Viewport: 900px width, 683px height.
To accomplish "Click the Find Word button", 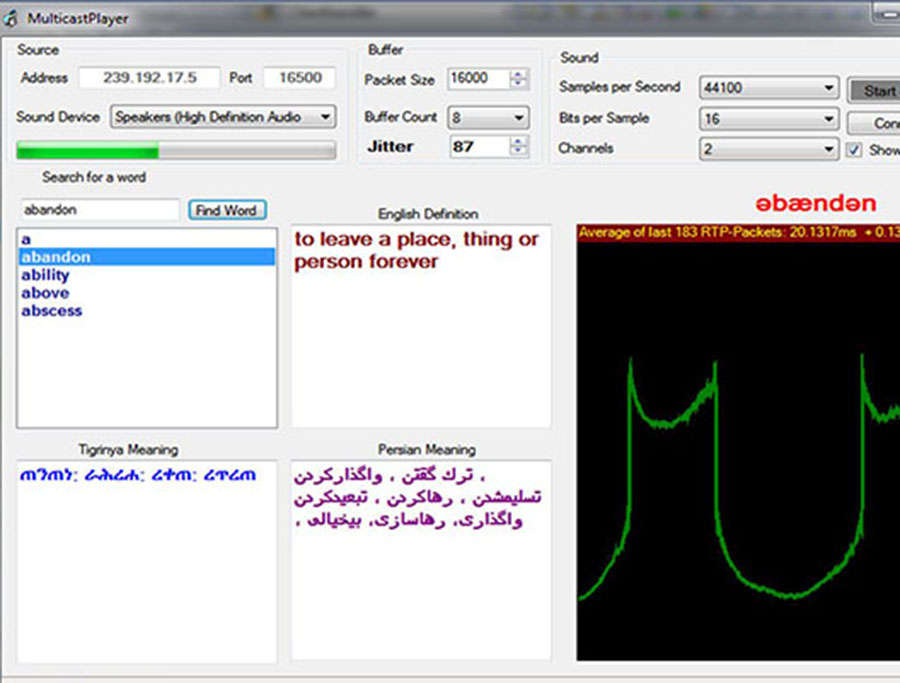I will pyautogui.click(x=227, y=210).
